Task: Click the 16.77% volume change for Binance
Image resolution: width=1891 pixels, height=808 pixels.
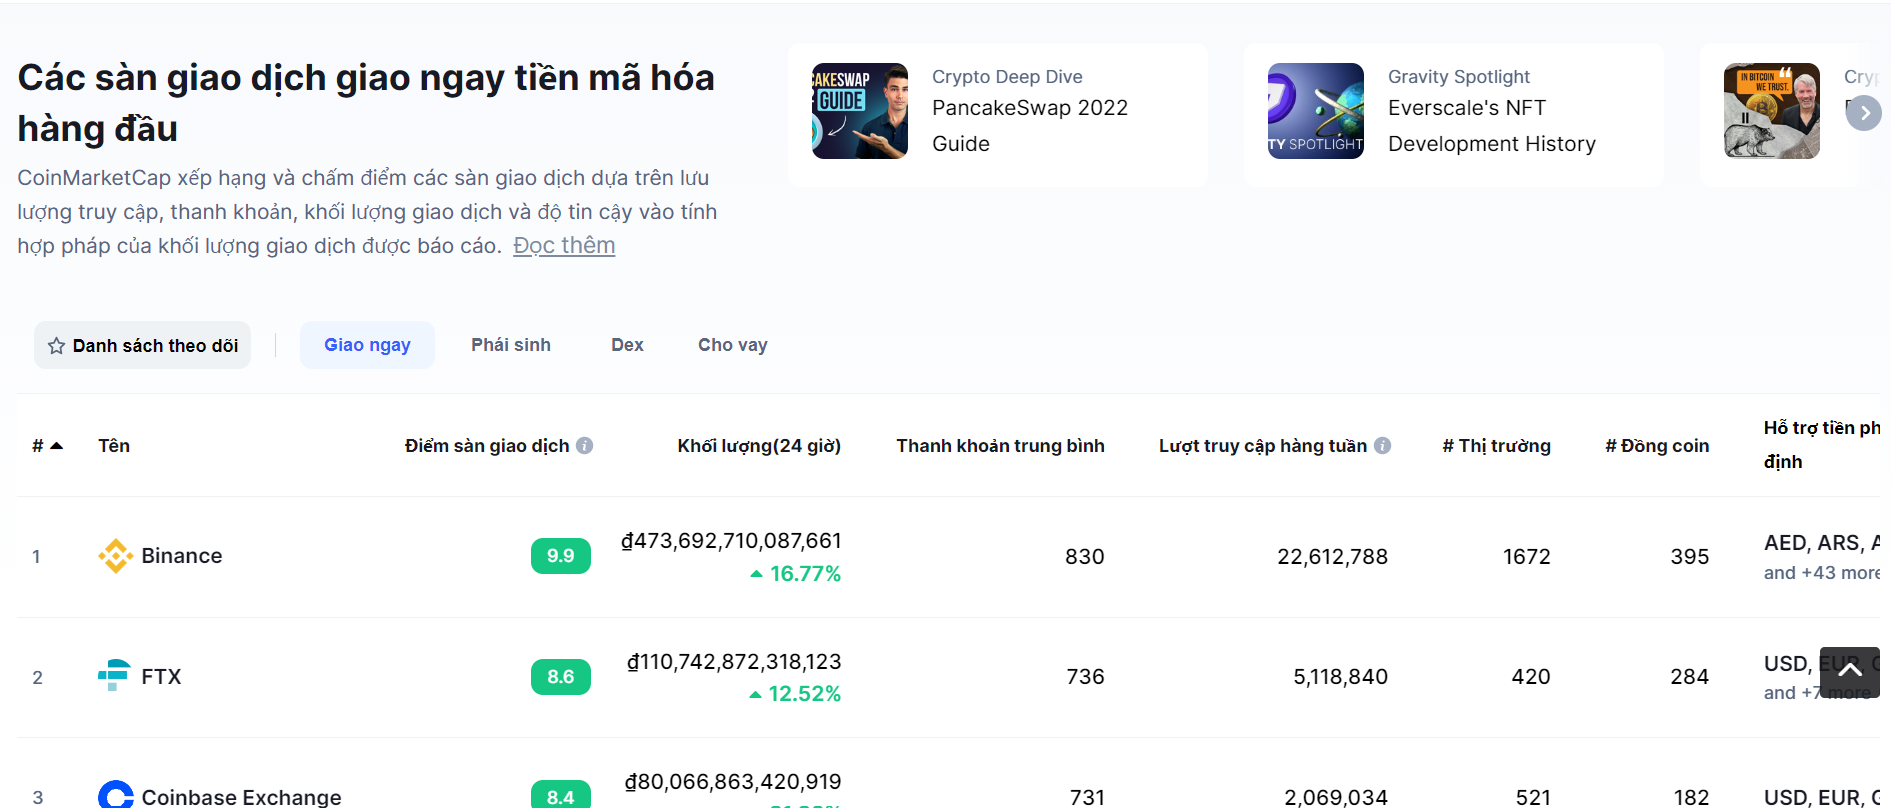Action: pyautogui.click(x=796, y=574)
